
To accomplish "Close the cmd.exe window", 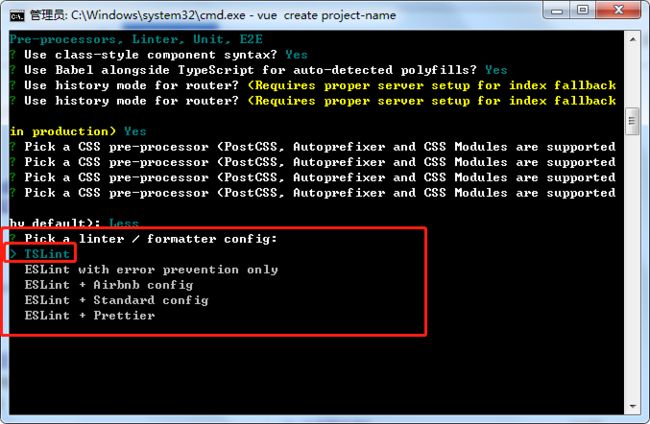I will point(618,10).
